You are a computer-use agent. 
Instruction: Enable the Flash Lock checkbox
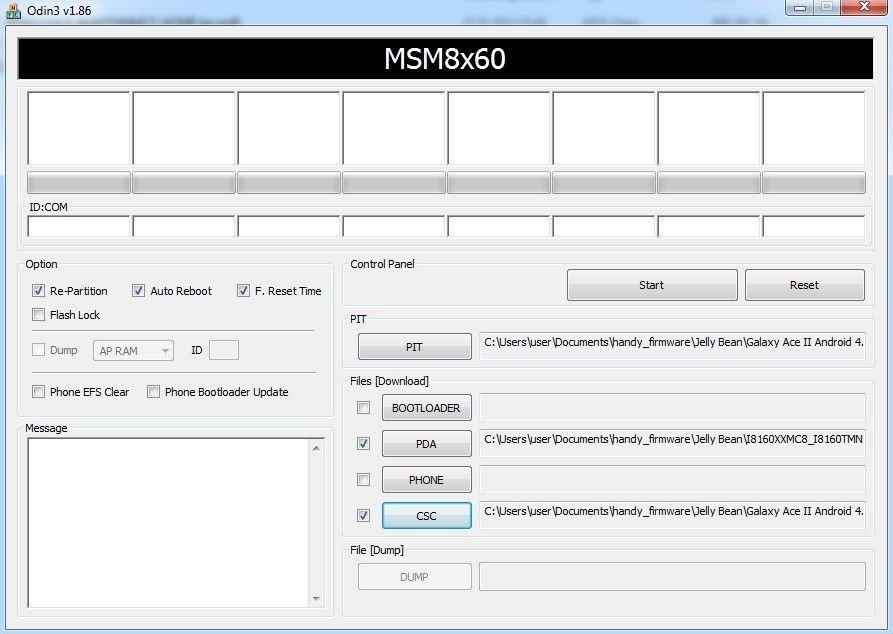[38, 314]
